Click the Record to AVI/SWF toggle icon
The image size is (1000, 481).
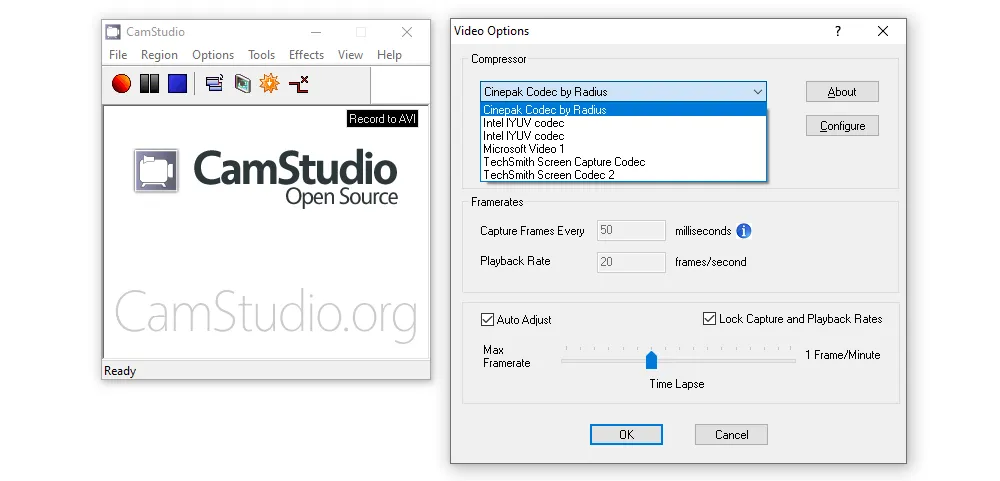click(x=242, y=84)
